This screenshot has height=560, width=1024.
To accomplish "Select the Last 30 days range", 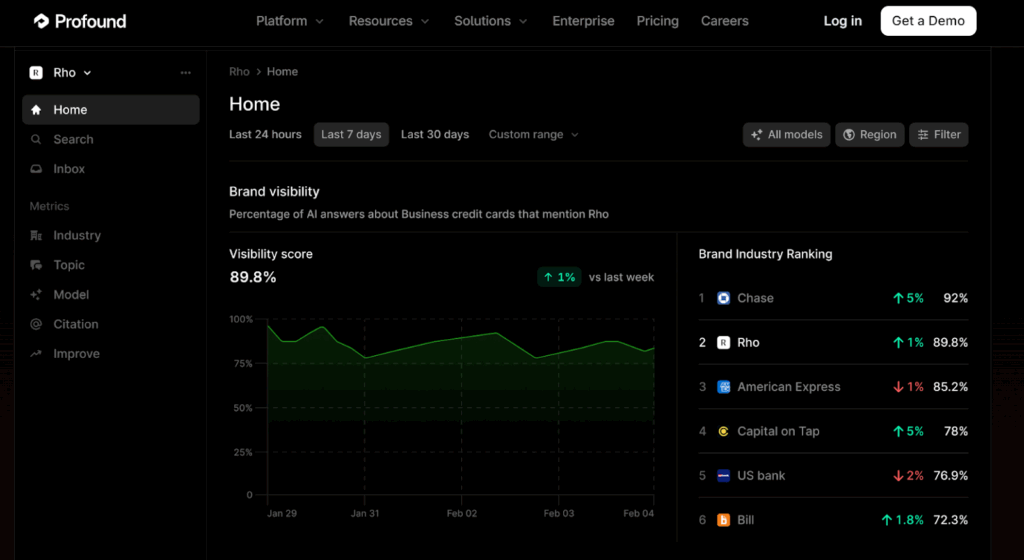I will coord(435,135).
